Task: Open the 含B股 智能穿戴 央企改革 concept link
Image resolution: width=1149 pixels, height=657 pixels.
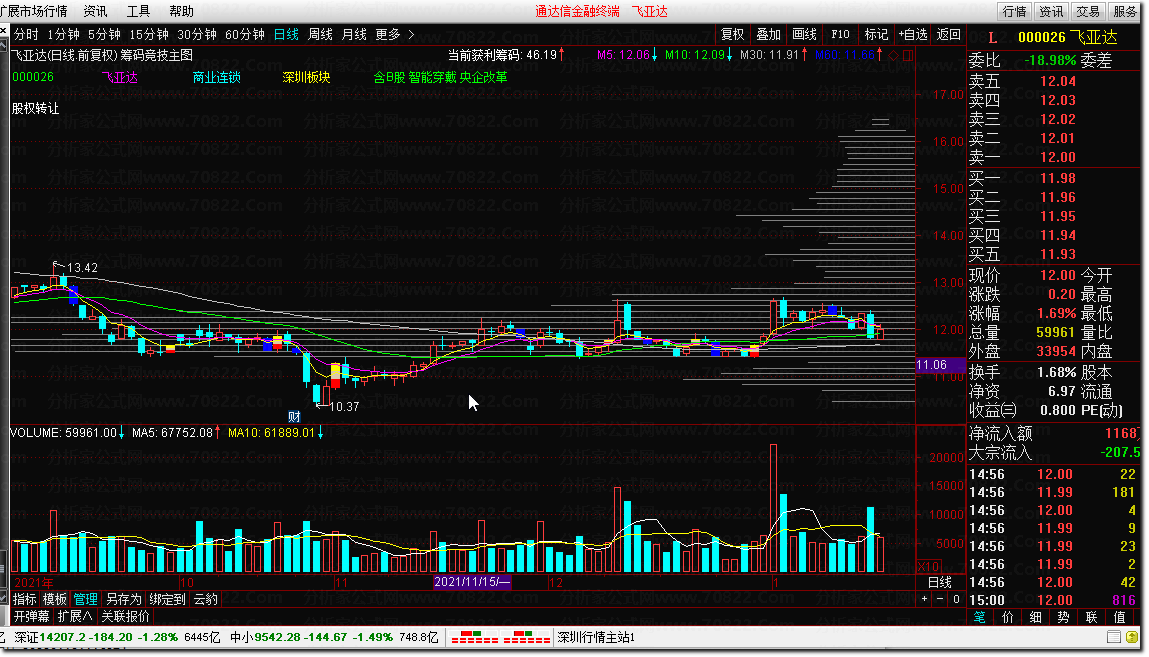Action: click(440, 77)
